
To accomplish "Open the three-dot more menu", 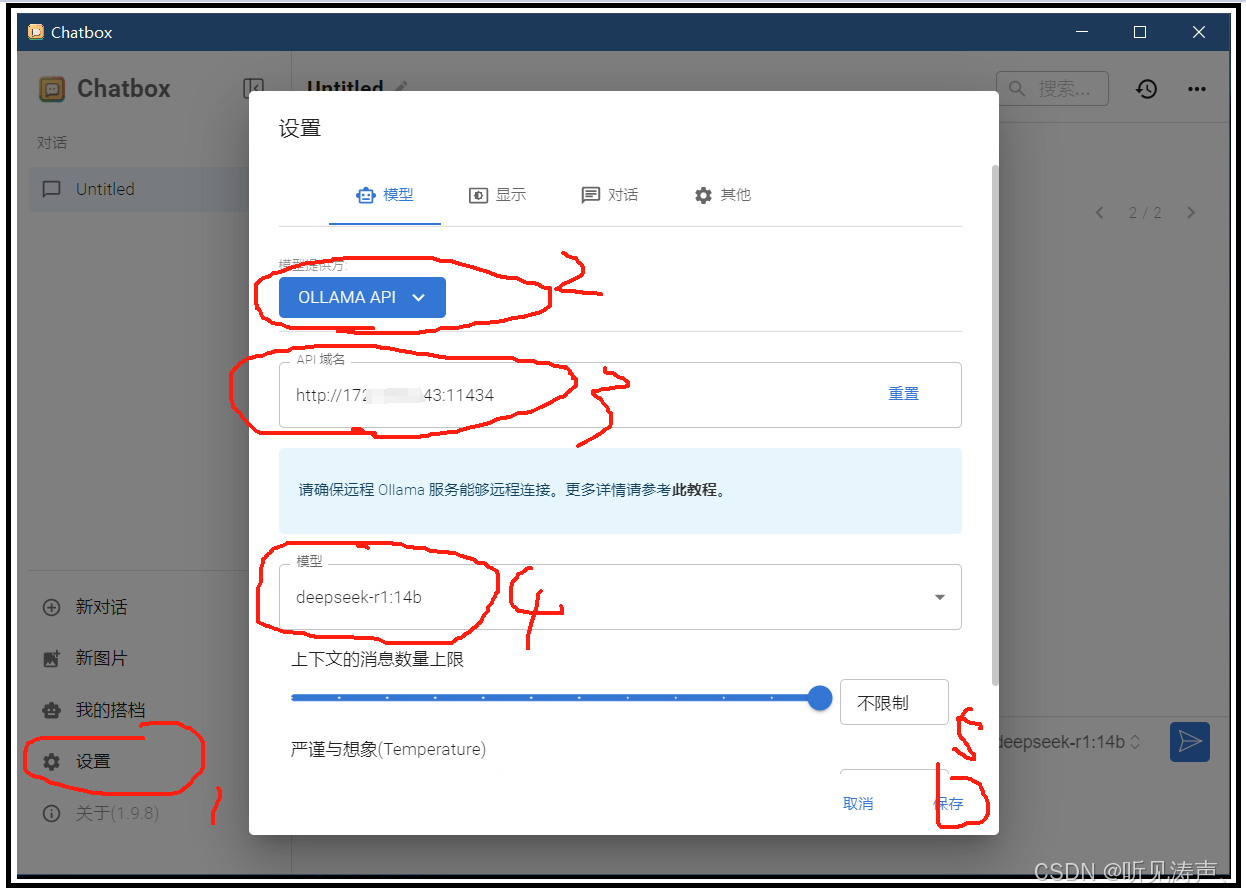I will pos(1196,89).
